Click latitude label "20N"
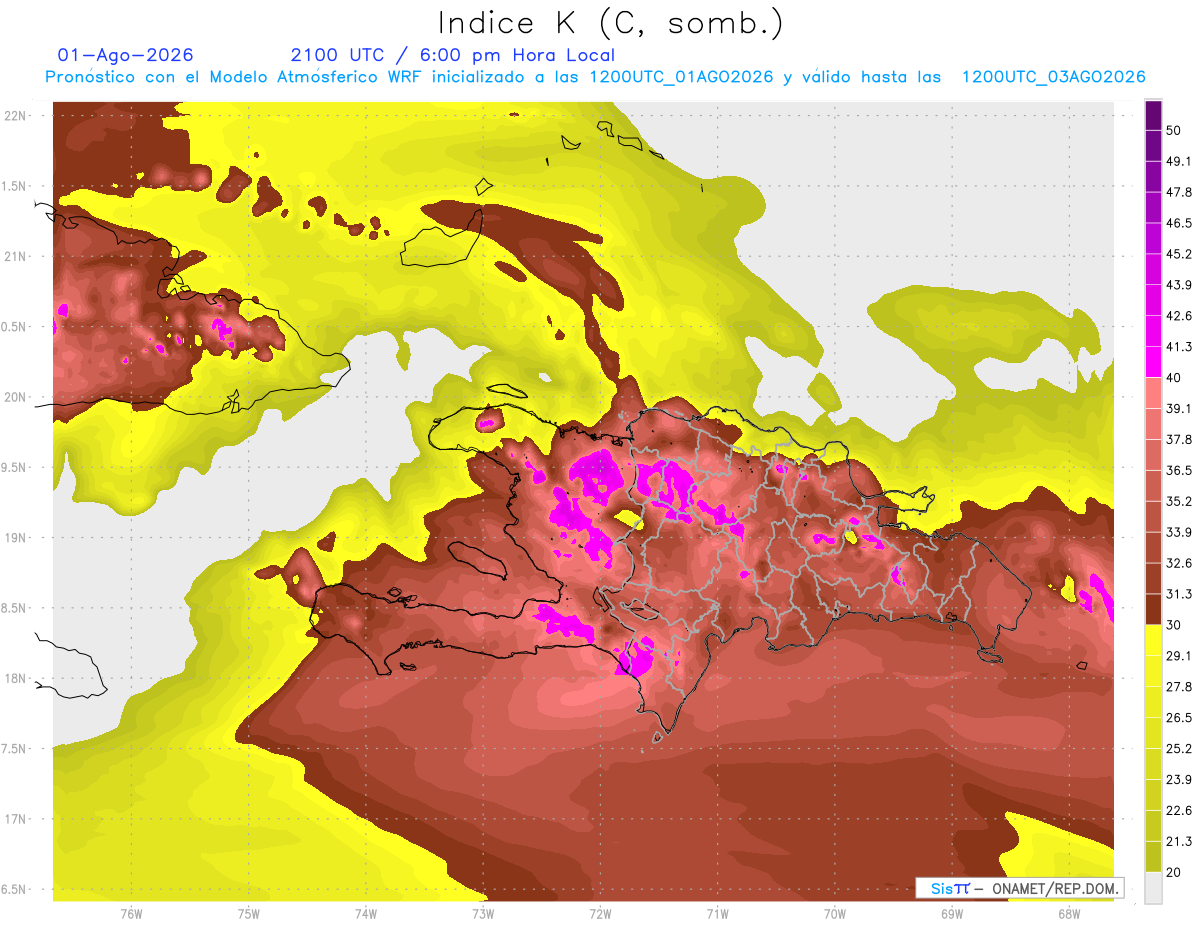This screenshot has height=927, width=1200. 17,398
